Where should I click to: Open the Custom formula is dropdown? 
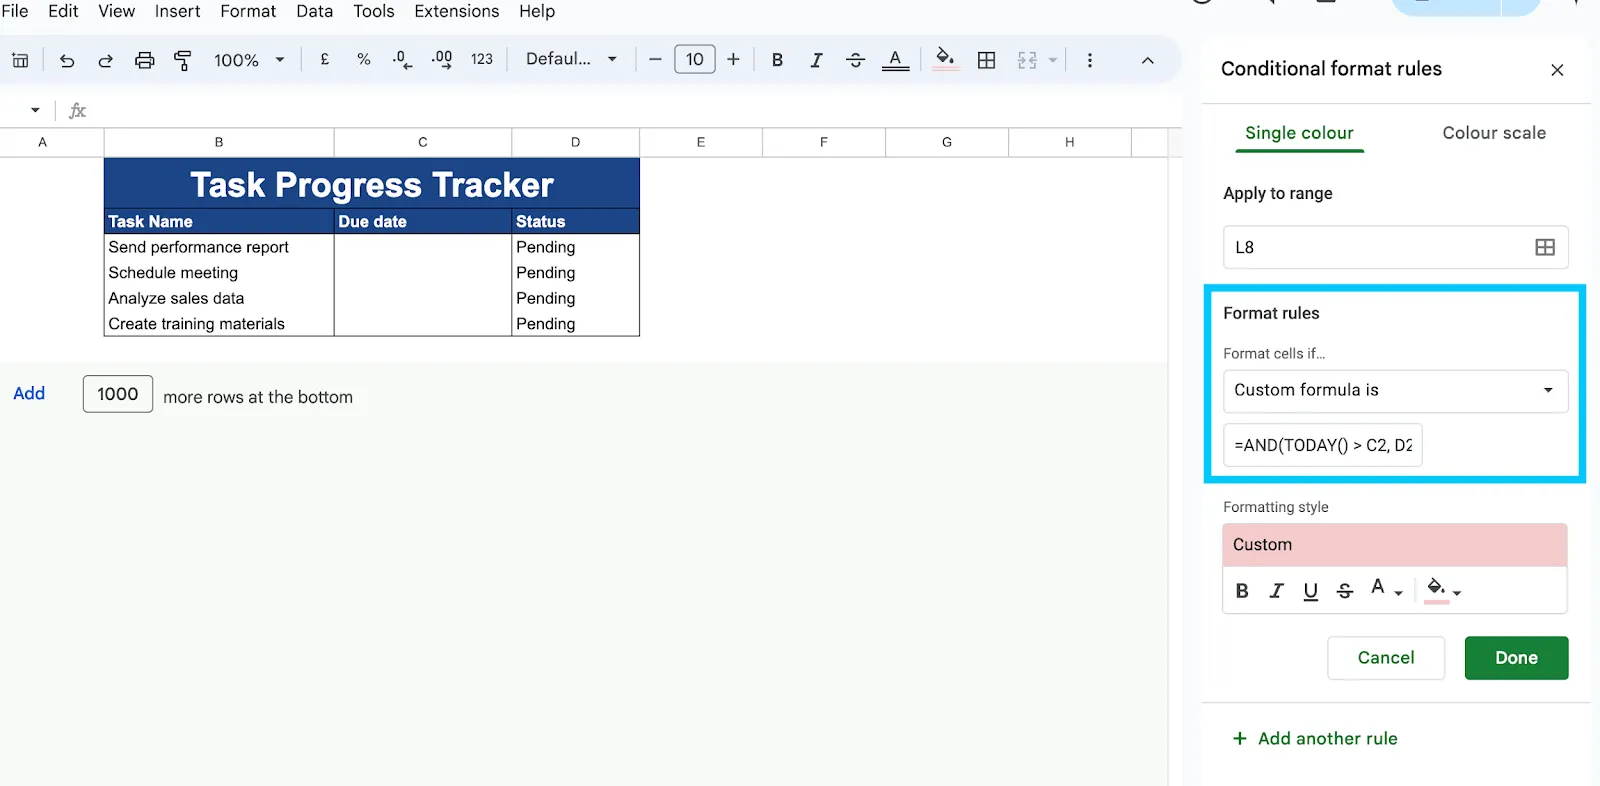tap(1395, 391)
